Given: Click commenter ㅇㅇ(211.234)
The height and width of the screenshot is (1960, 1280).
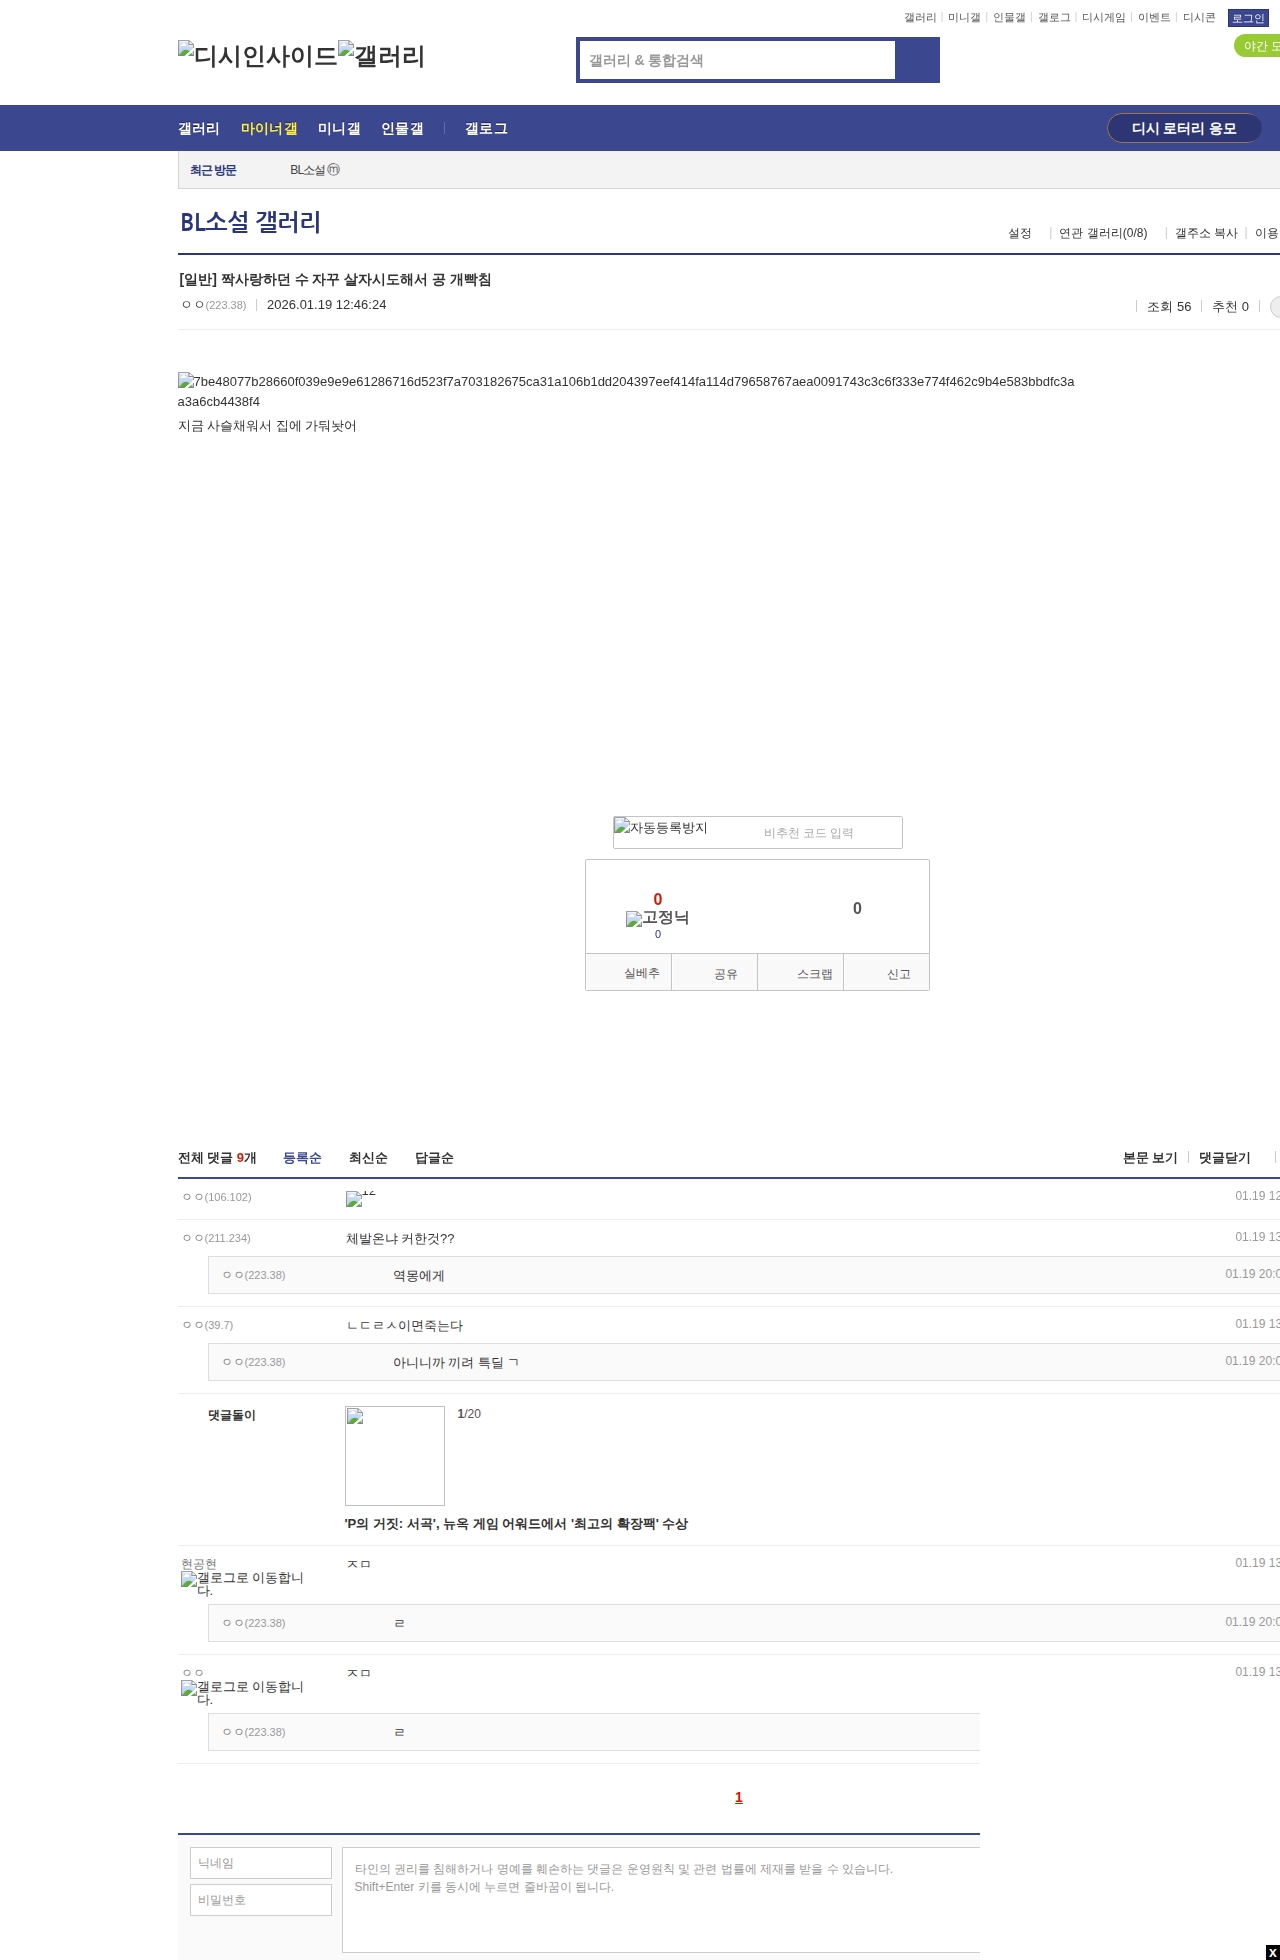Looking at the screenshot, I should pos(217,1238).
